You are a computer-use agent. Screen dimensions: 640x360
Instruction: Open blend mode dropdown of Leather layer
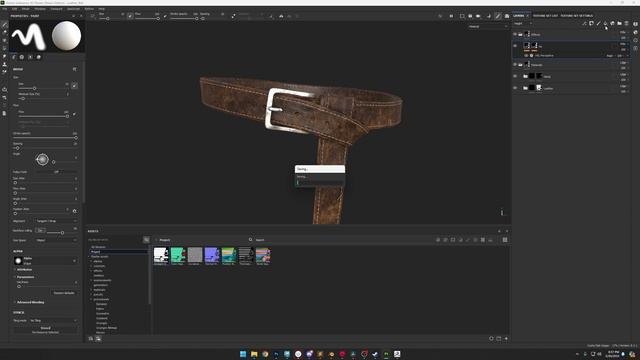(623, 86)
